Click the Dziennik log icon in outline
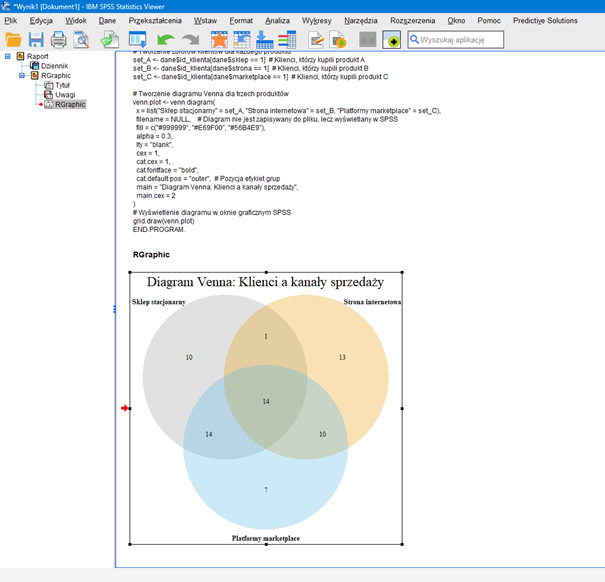Viewport: 605px width, 582px height. (34, 66)
